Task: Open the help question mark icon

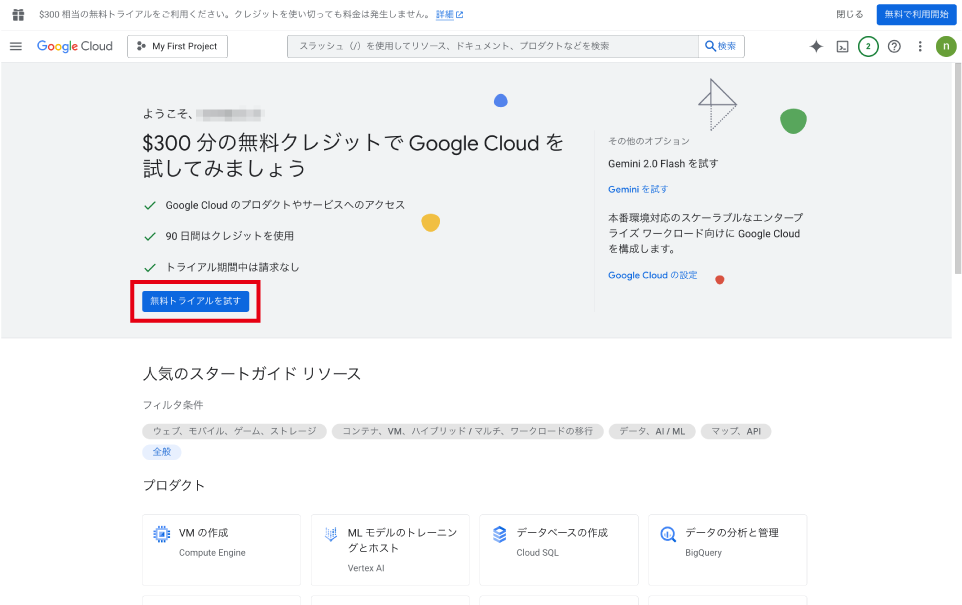Action: [894, 46]
